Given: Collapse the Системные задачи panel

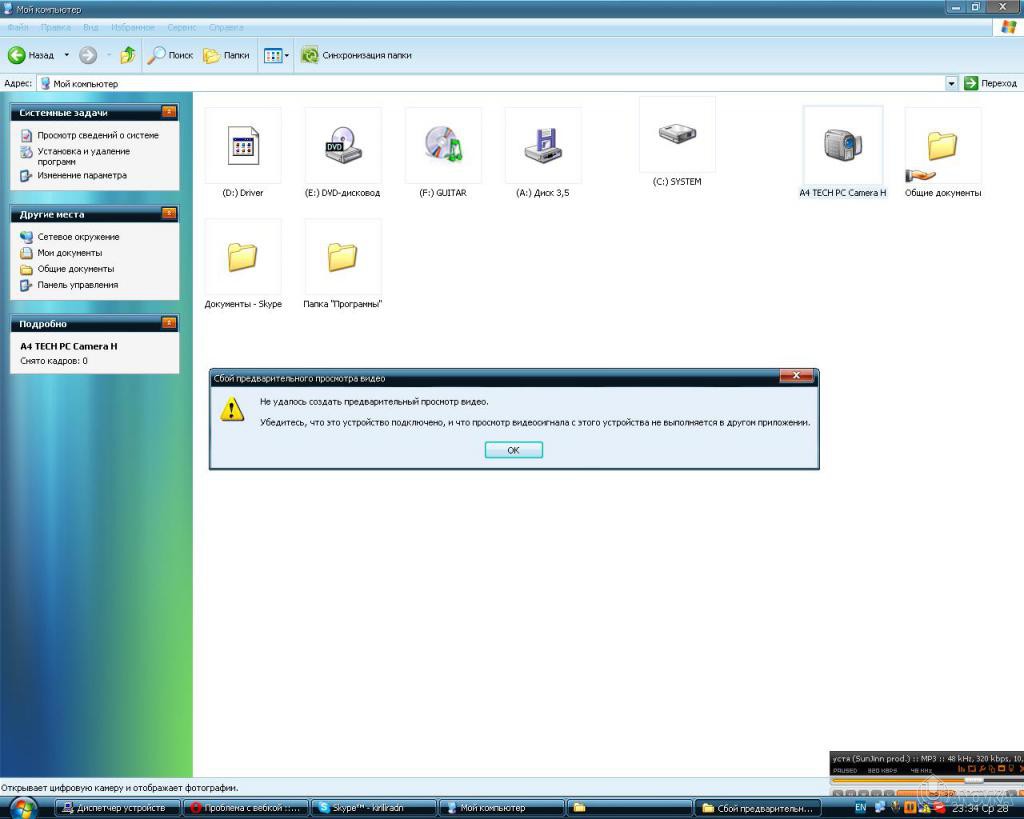Looking at the screenshot, I should [x=169, y=113].
